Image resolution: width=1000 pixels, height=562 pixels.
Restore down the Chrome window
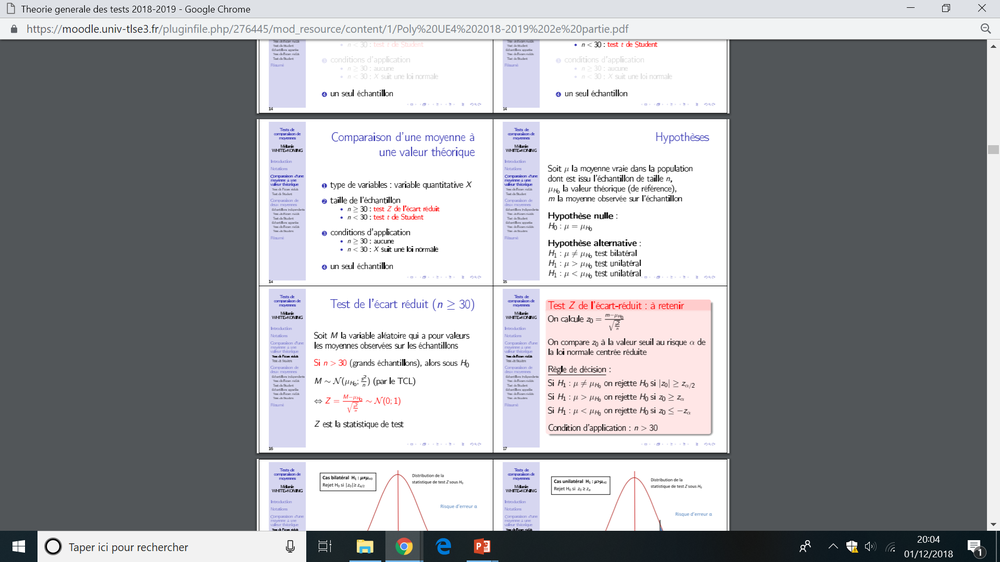coord(946,8)
